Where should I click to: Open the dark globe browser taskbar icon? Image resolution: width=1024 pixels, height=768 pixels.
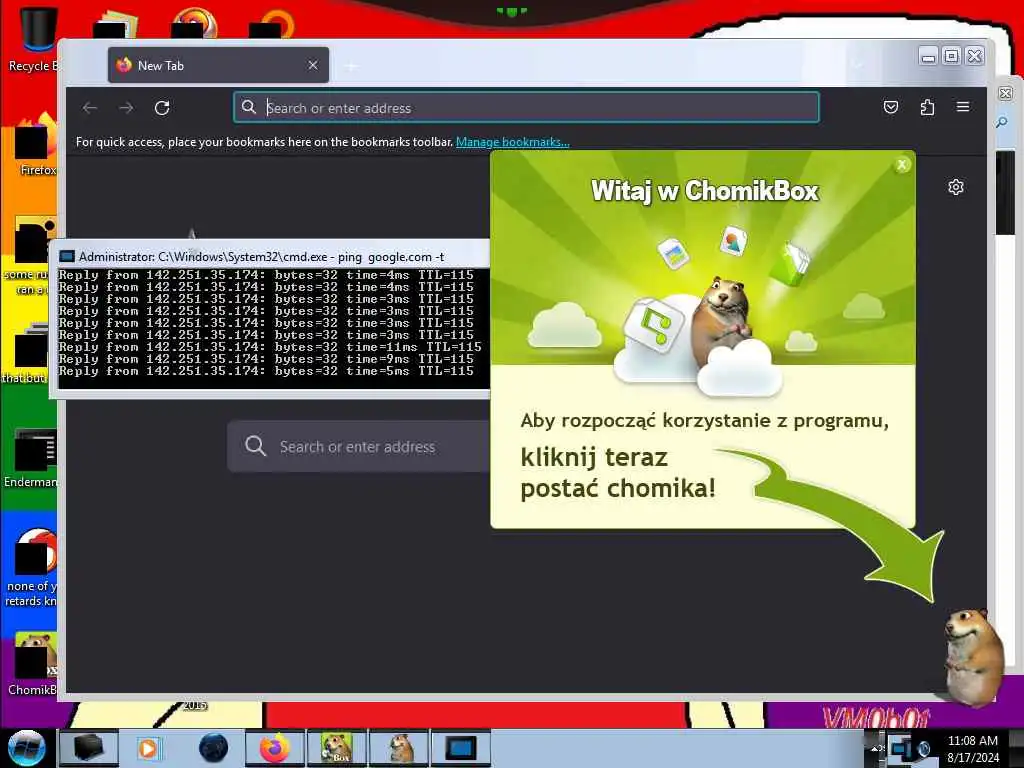click(213, 748)
